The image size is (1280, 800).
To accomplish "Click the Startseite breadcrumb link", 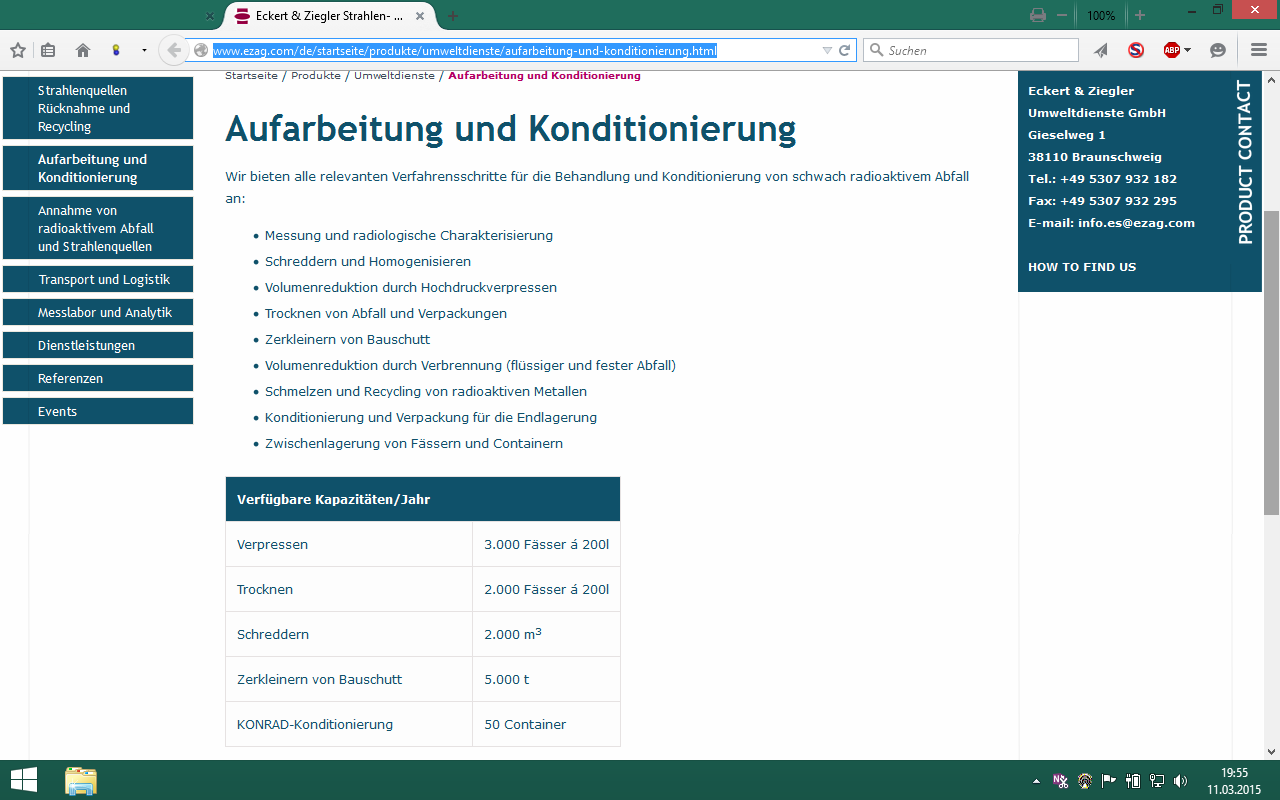I will click(251, 75).
